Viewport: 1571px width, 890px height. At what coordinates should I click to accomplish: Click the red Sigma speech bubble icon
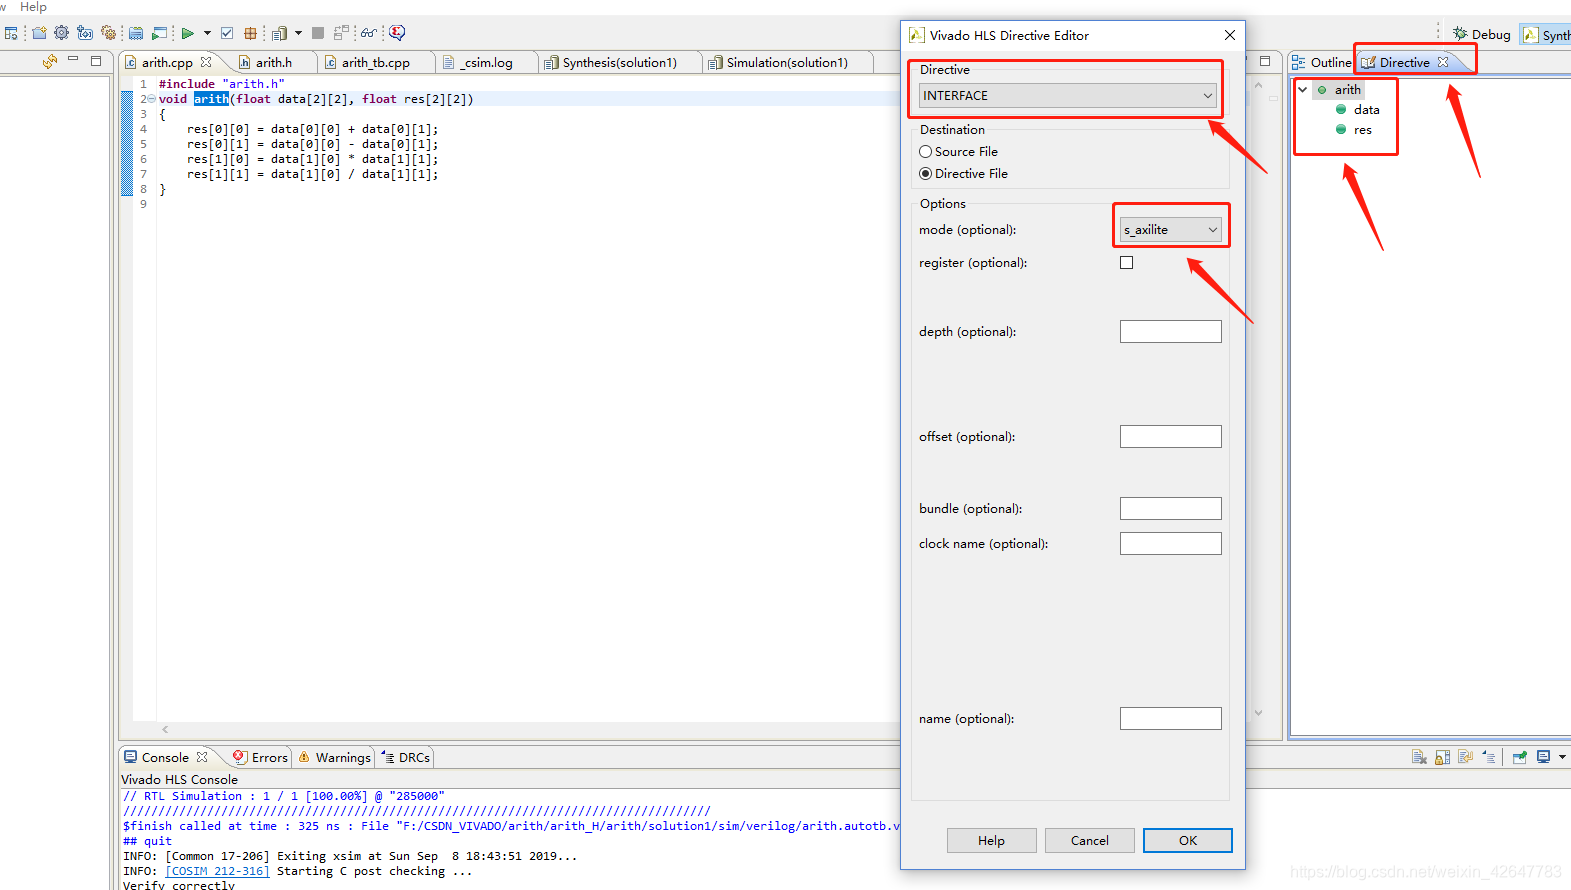397,33
